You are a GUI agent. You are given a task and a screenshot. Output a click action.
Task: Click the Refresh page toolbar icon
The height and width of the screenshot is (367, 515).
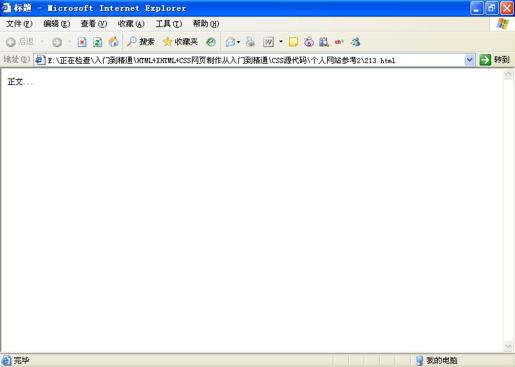[x=97, y=42]
